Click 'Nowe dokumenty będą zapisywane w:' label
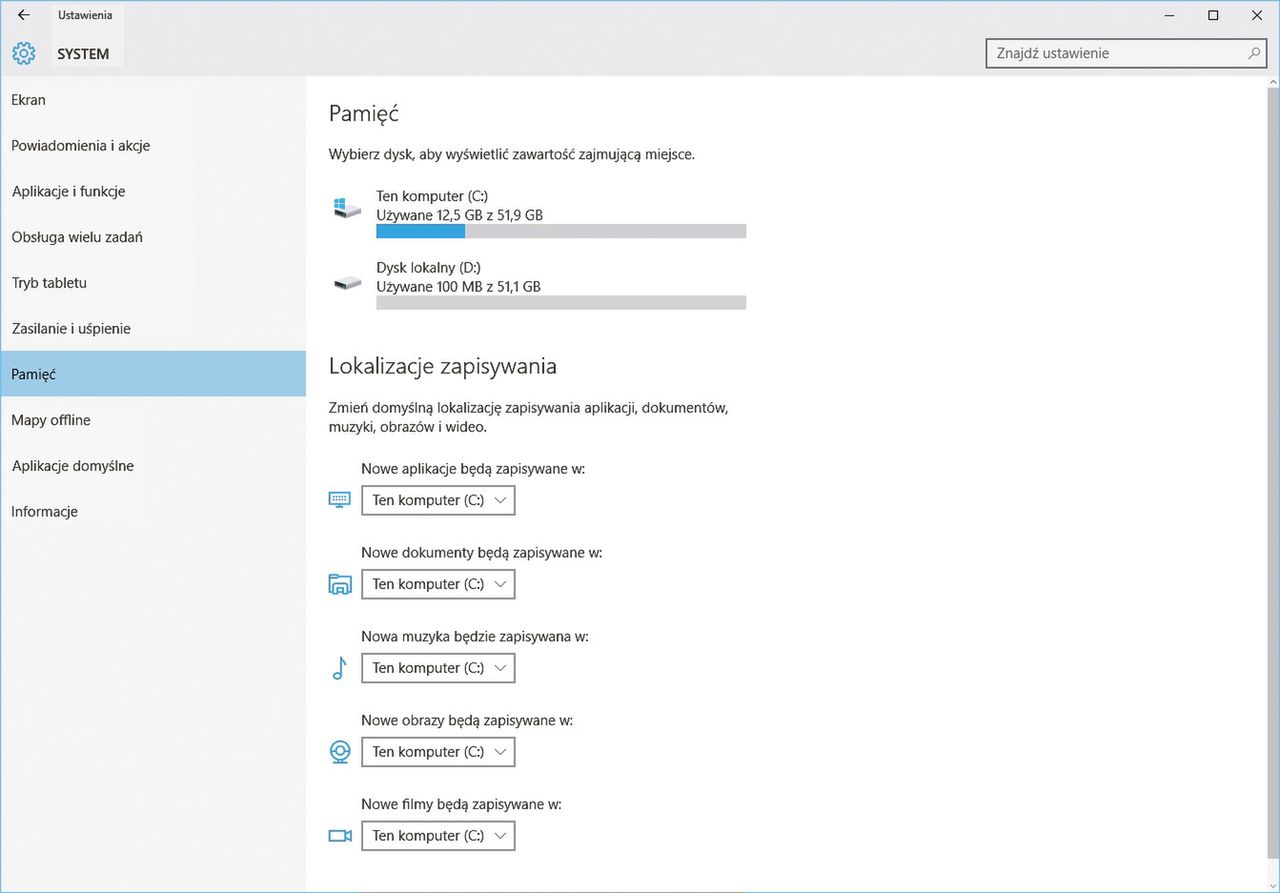This screenshot has height=893, width=1280. coord(482,552)
